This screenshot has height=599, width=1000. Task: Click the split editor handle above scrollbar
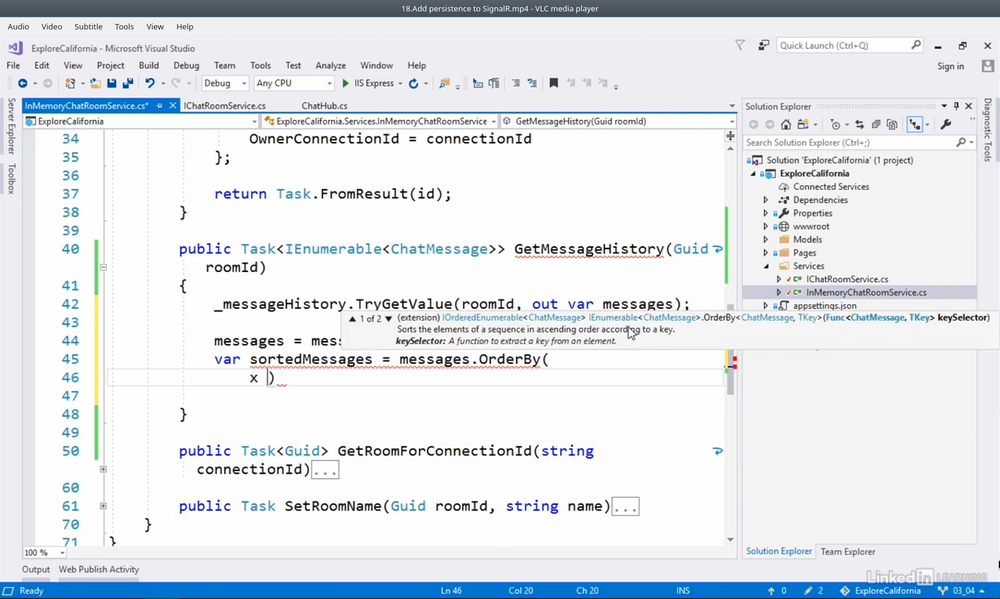coord(730,135)
